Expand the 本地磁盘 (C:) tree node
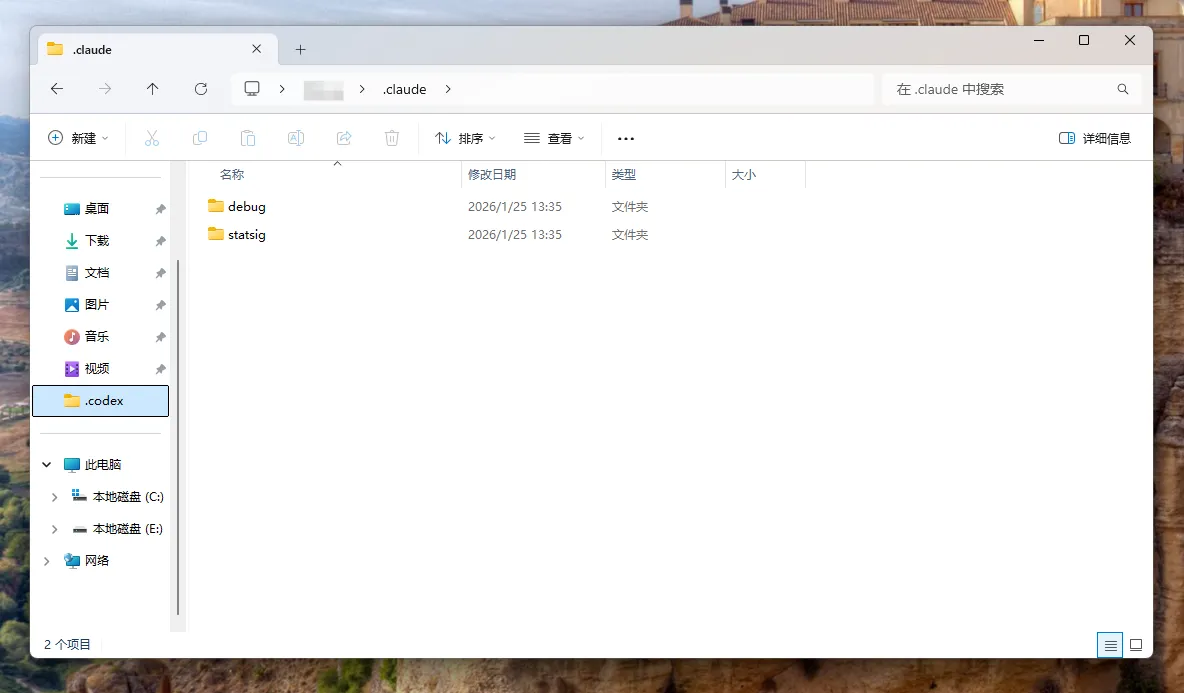The image size is (1184, 693). 54,497
